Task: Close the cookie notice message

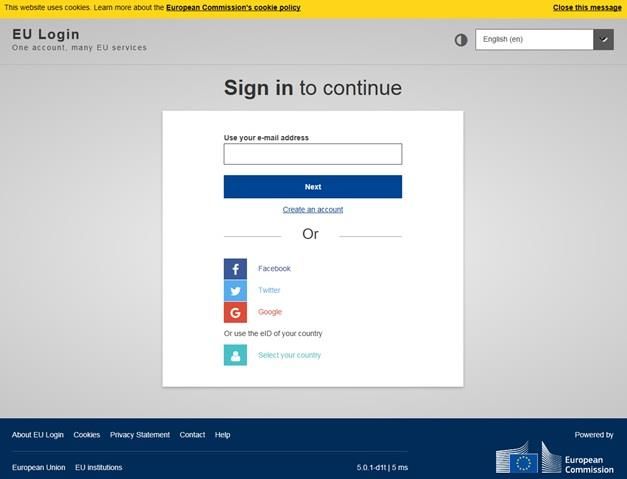Action: (x=587, y=8)
